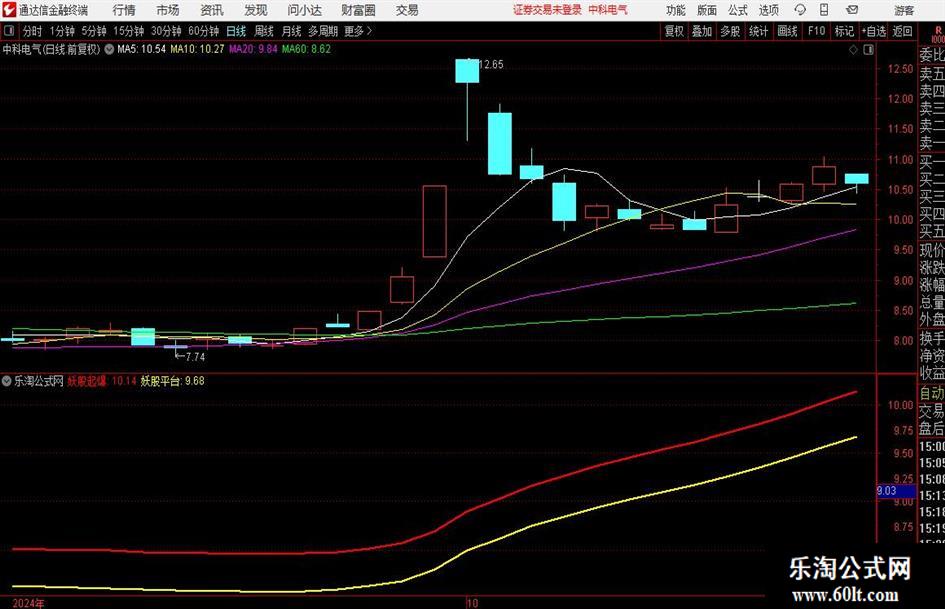The image size is (945, 609).
Task: Expand 乐淘公式网 sub-indicator dropdown arrow
Action: point(7,381)
